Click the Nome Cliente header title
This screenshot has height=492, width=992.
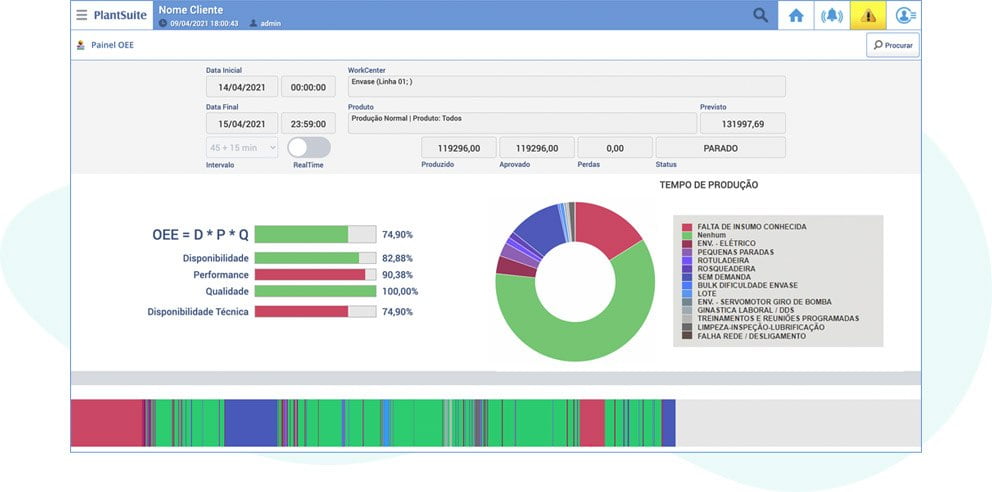coord(190,10)
